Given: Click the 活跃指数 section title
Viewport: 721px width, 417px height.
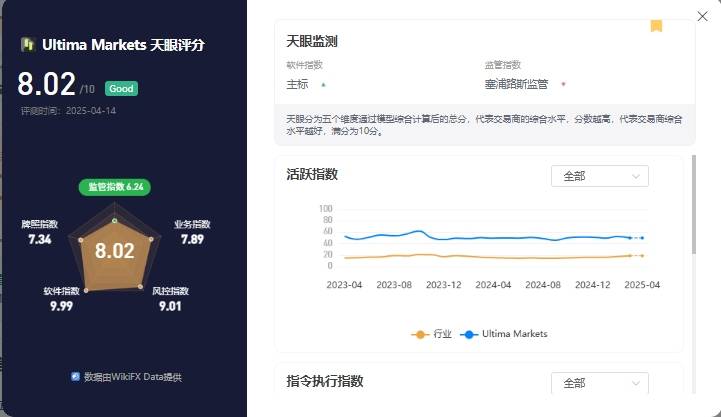Looking at the screenshot, I should (x=312, y=174).
